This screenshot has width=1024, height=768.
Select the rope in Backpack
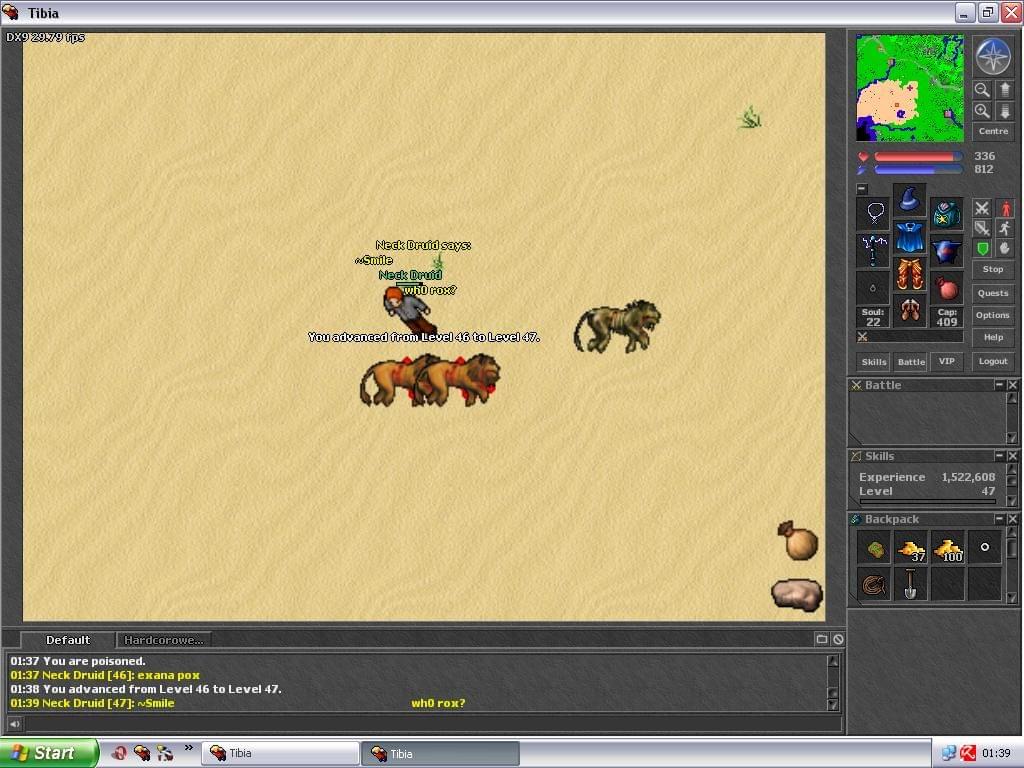point(874,584)
